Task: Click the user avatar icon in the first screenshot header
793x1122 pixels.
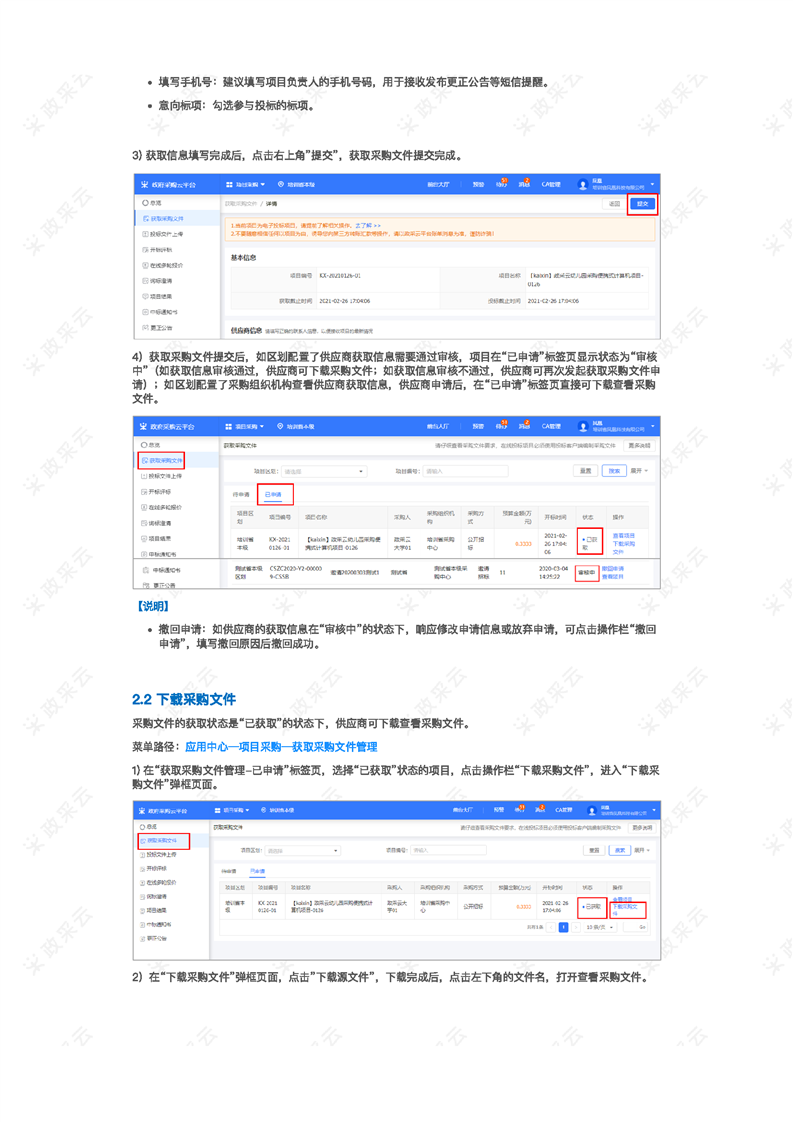Action: click(583, 185)
